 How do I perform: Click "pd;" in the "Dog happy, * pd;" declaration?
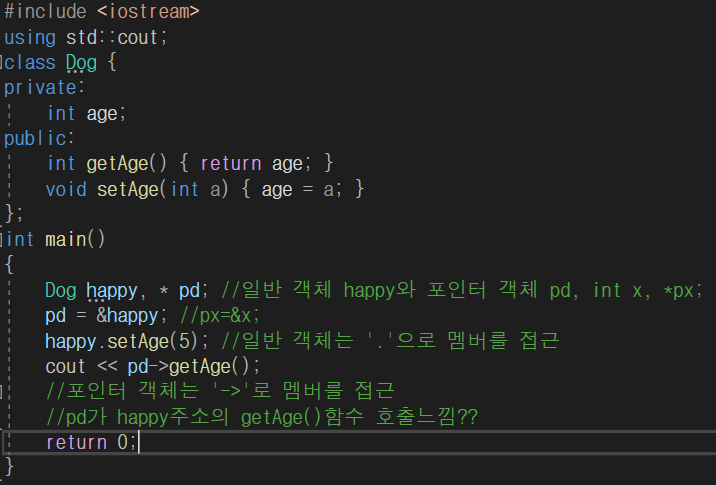(194, 291)
